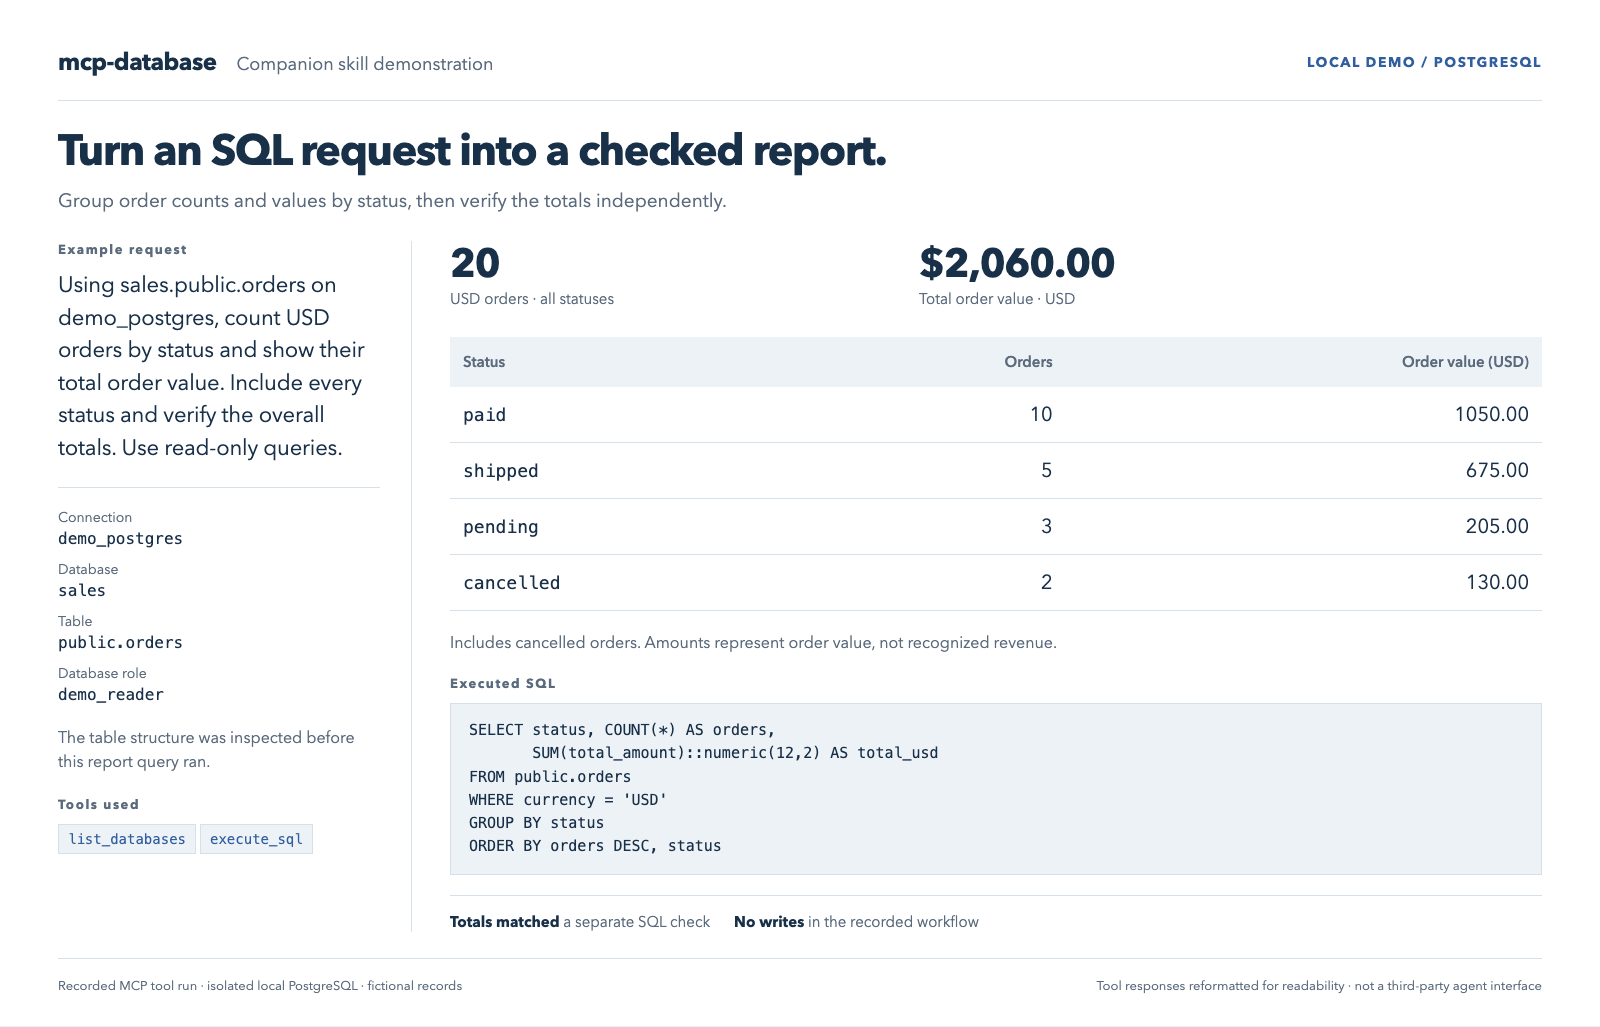This screenshot has height=1027, width=1600.
Task: Click the "Totals matched" verification status
Action: click(580, 922)
